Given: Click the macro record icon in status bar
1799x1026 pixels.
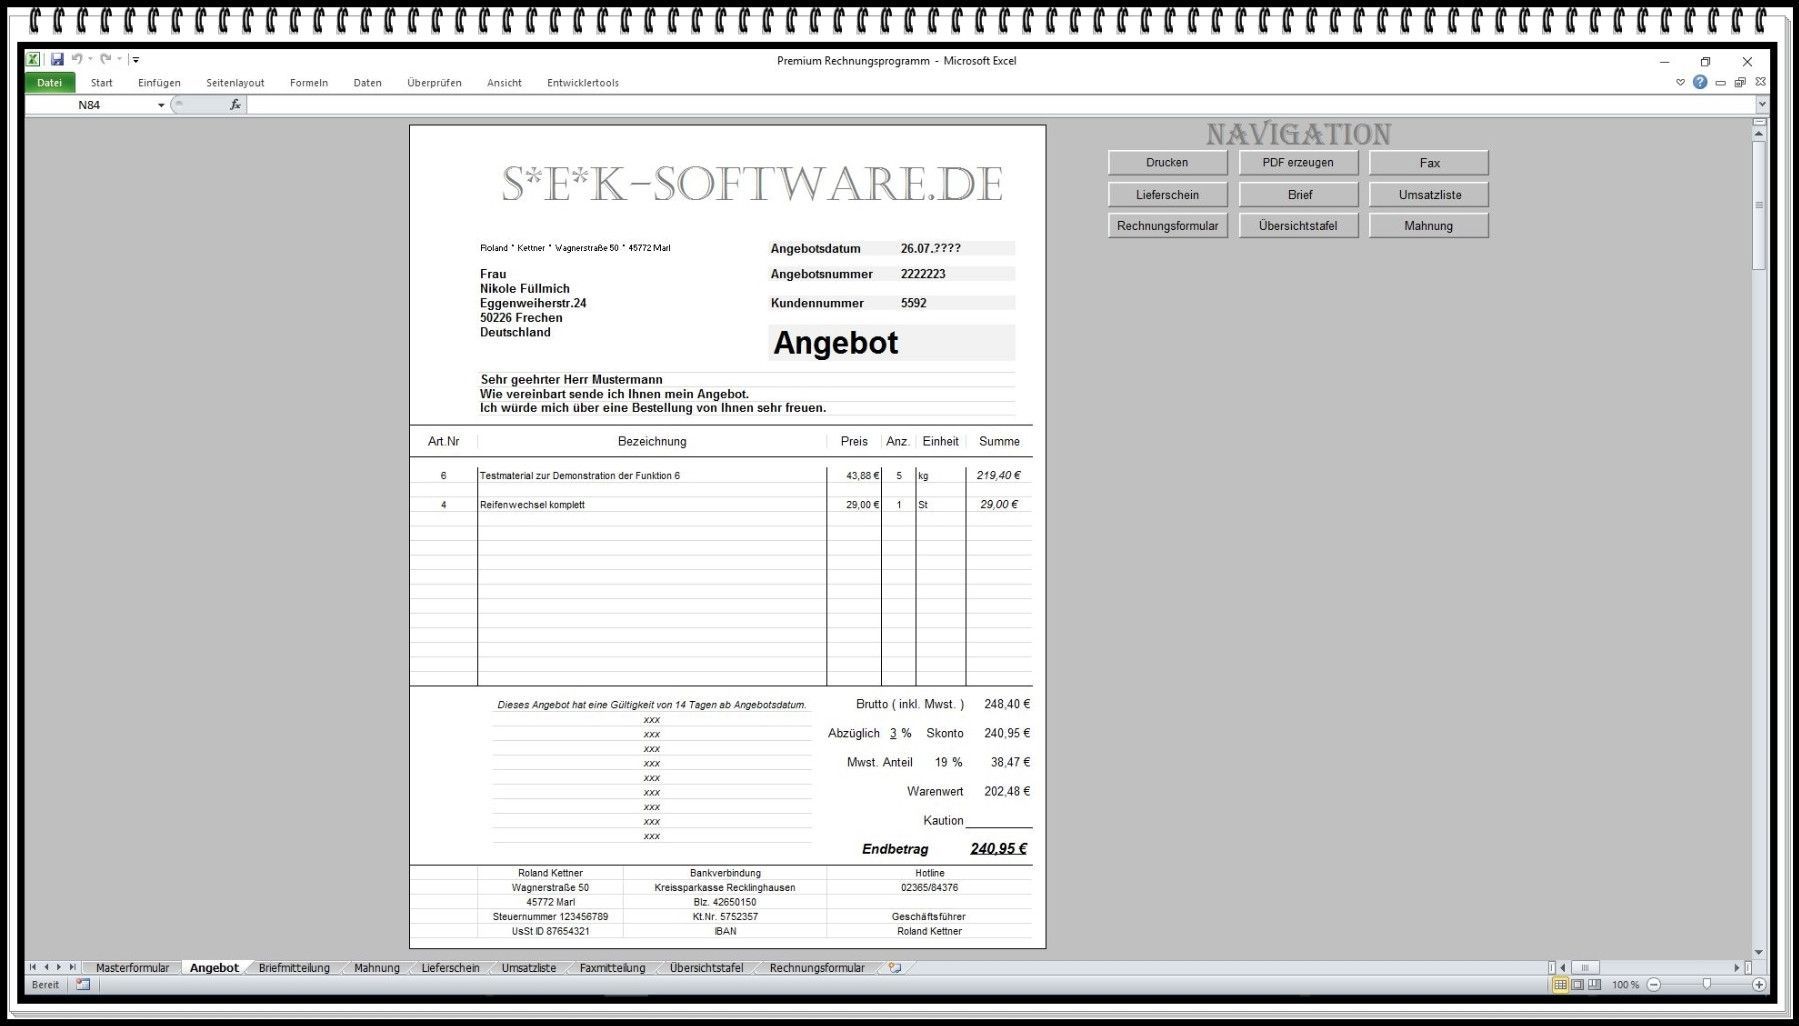Looking at the screenshot, I should (83, 985).
